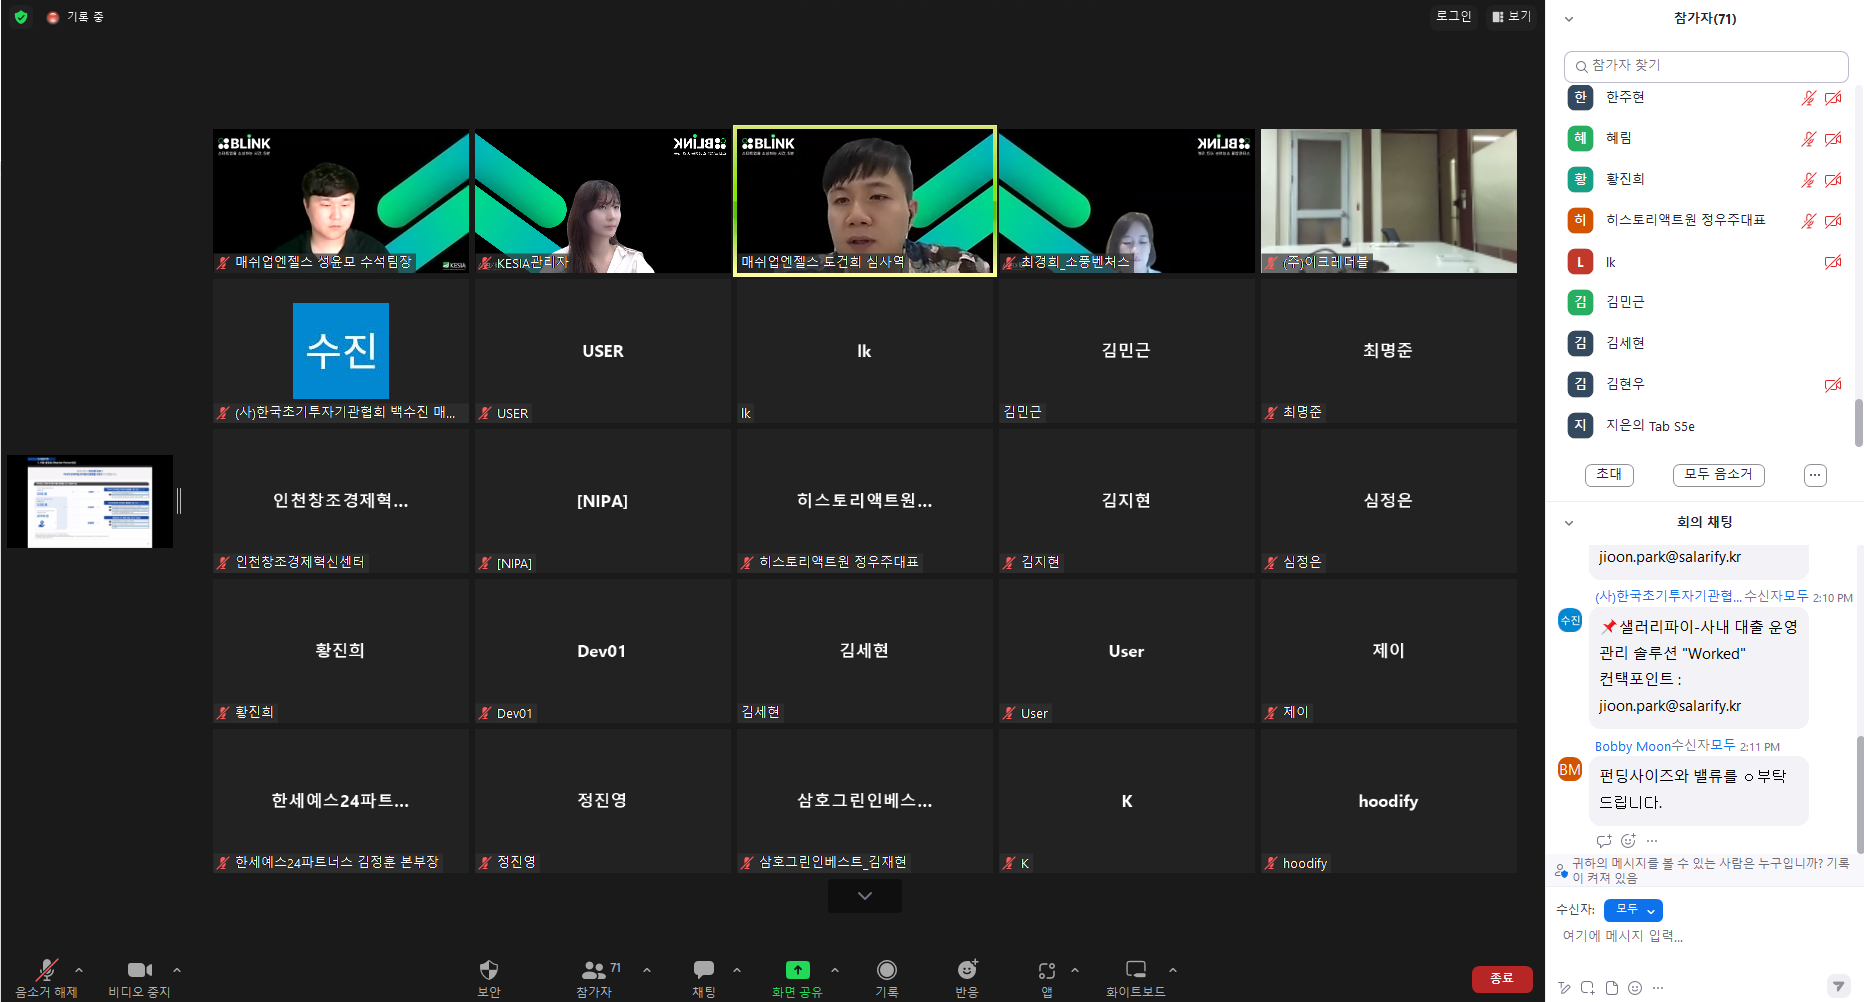The width and height of the screenshot is (1864, 1002).
Task: Open the Apps icon in toolbar
Action: pyautogui.click(x=1046, y=971)
